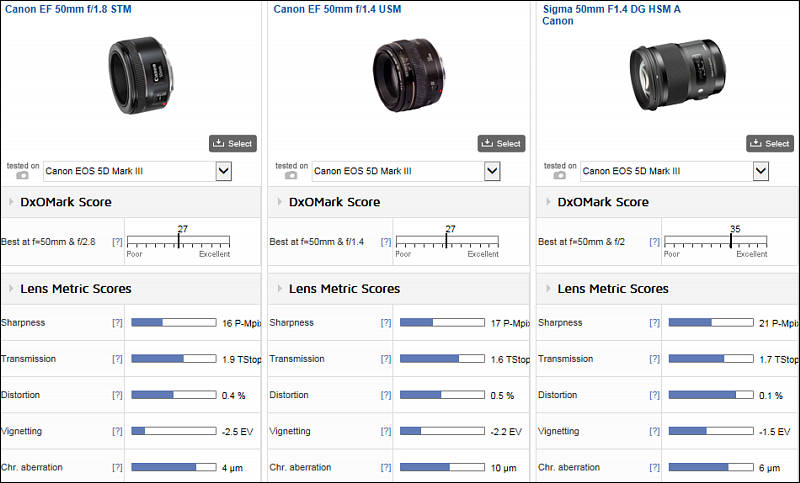Open camera dropdown for Sigma 50mm F1.4
Screen dimensions: 800x483
(x=760, y=171)
